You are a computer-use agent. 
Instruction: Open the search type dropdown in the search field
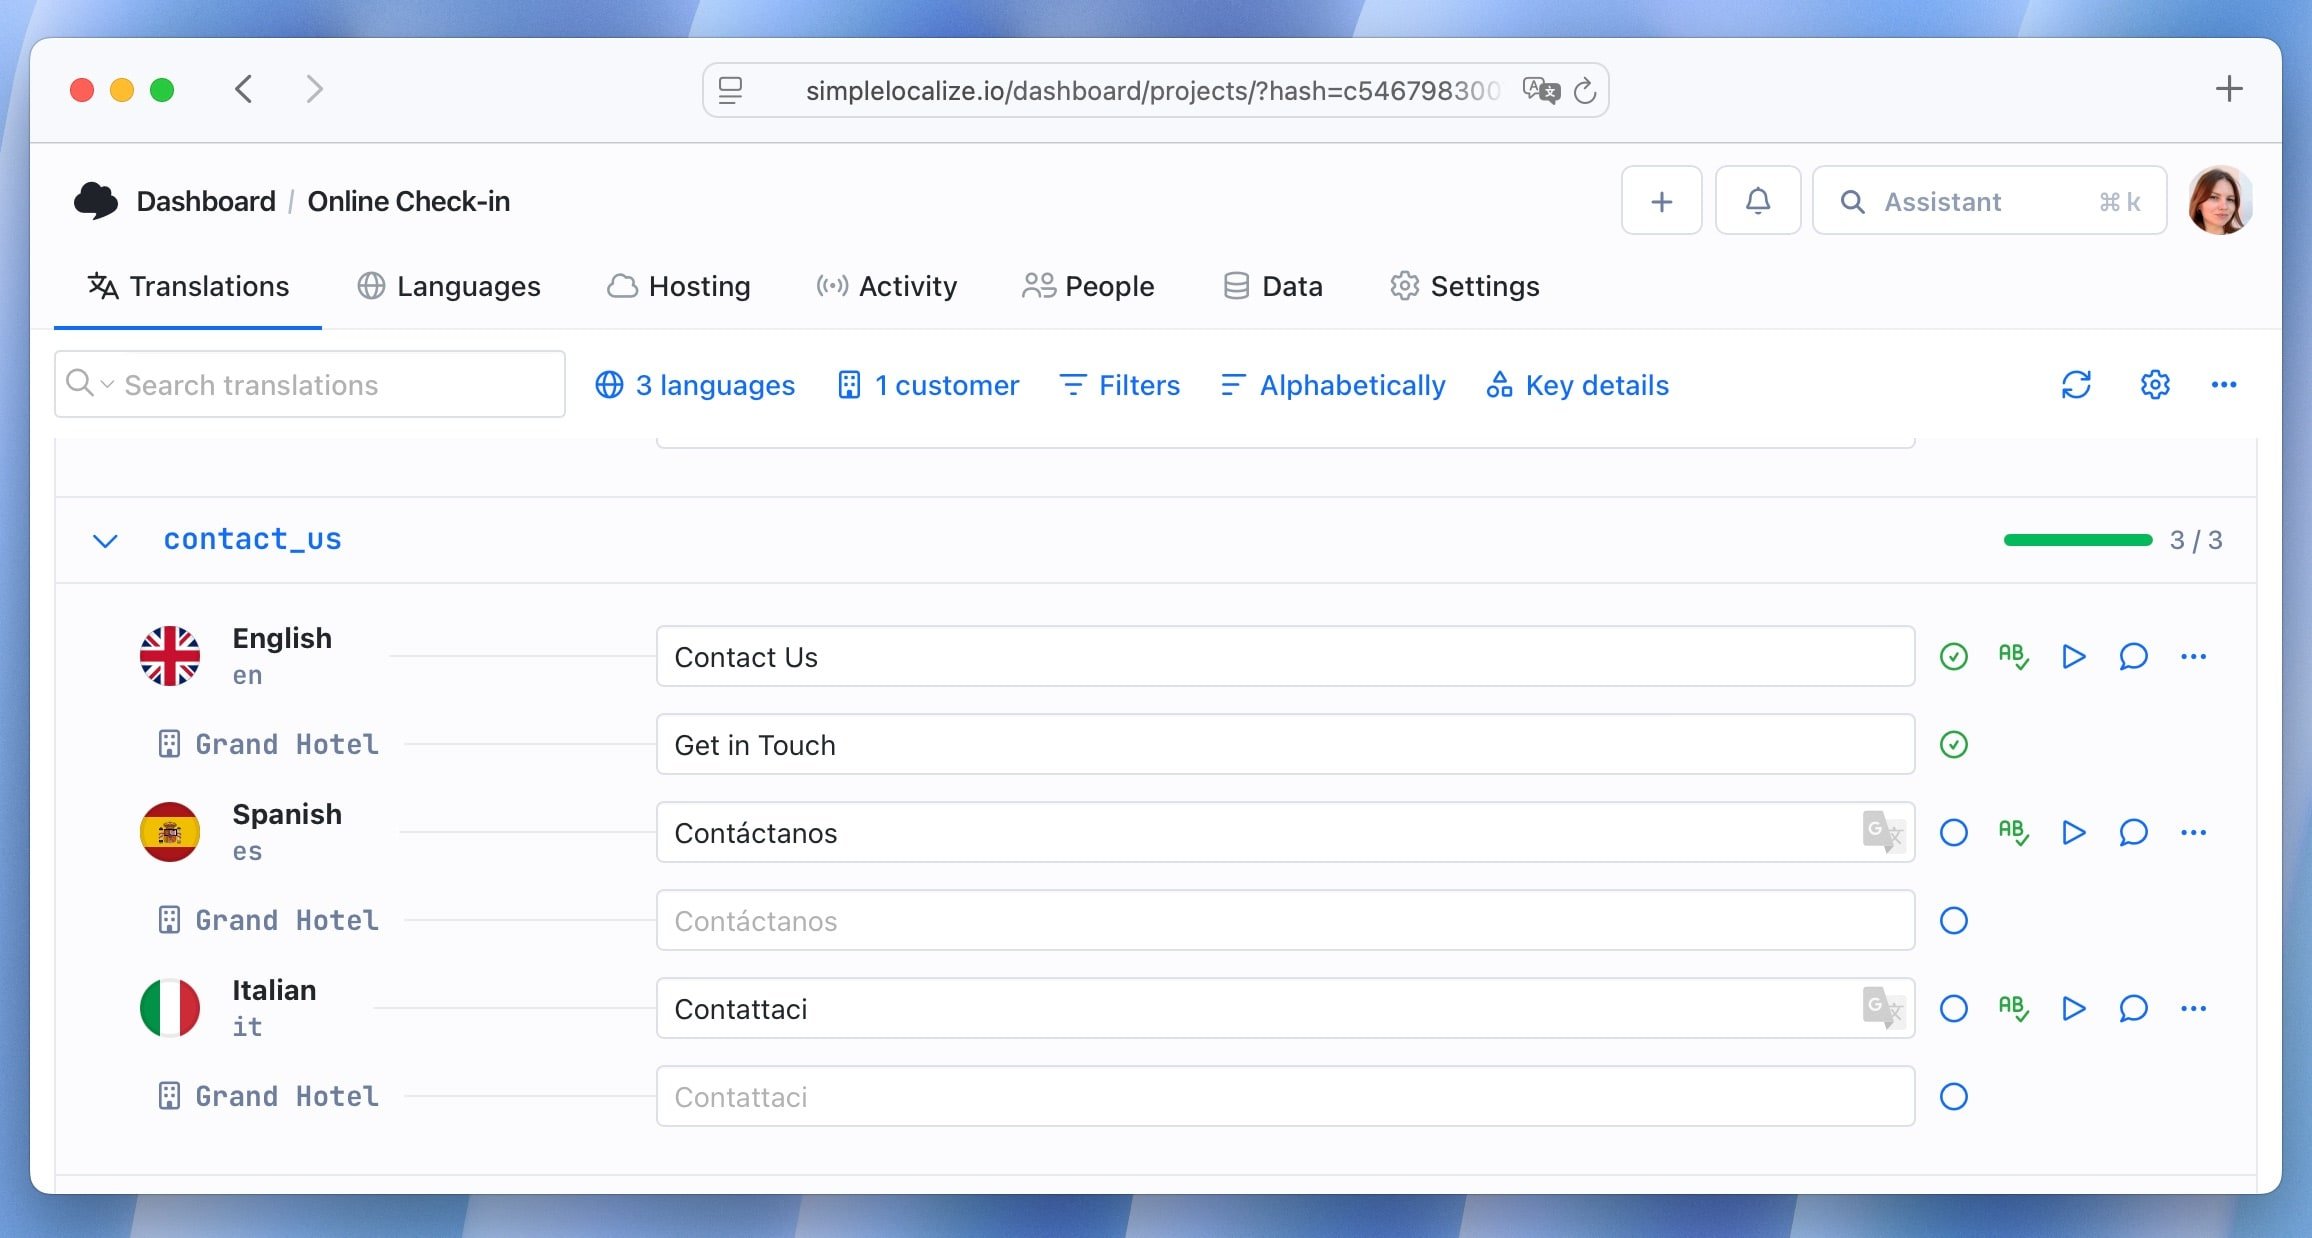click(103, 384)
